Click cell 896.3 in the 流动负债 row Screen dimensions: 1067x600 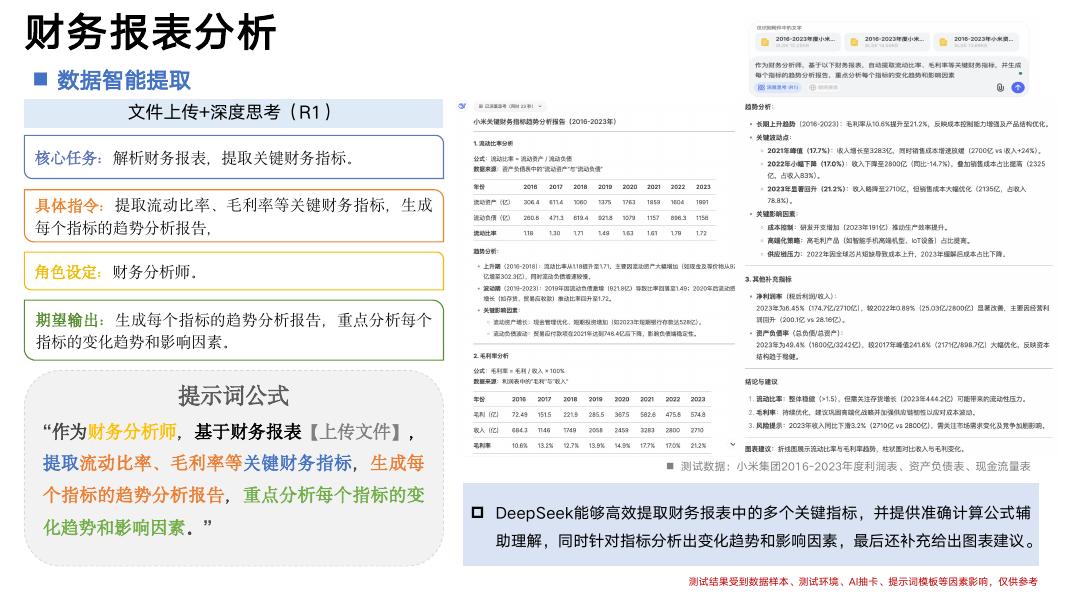point(678,218)
